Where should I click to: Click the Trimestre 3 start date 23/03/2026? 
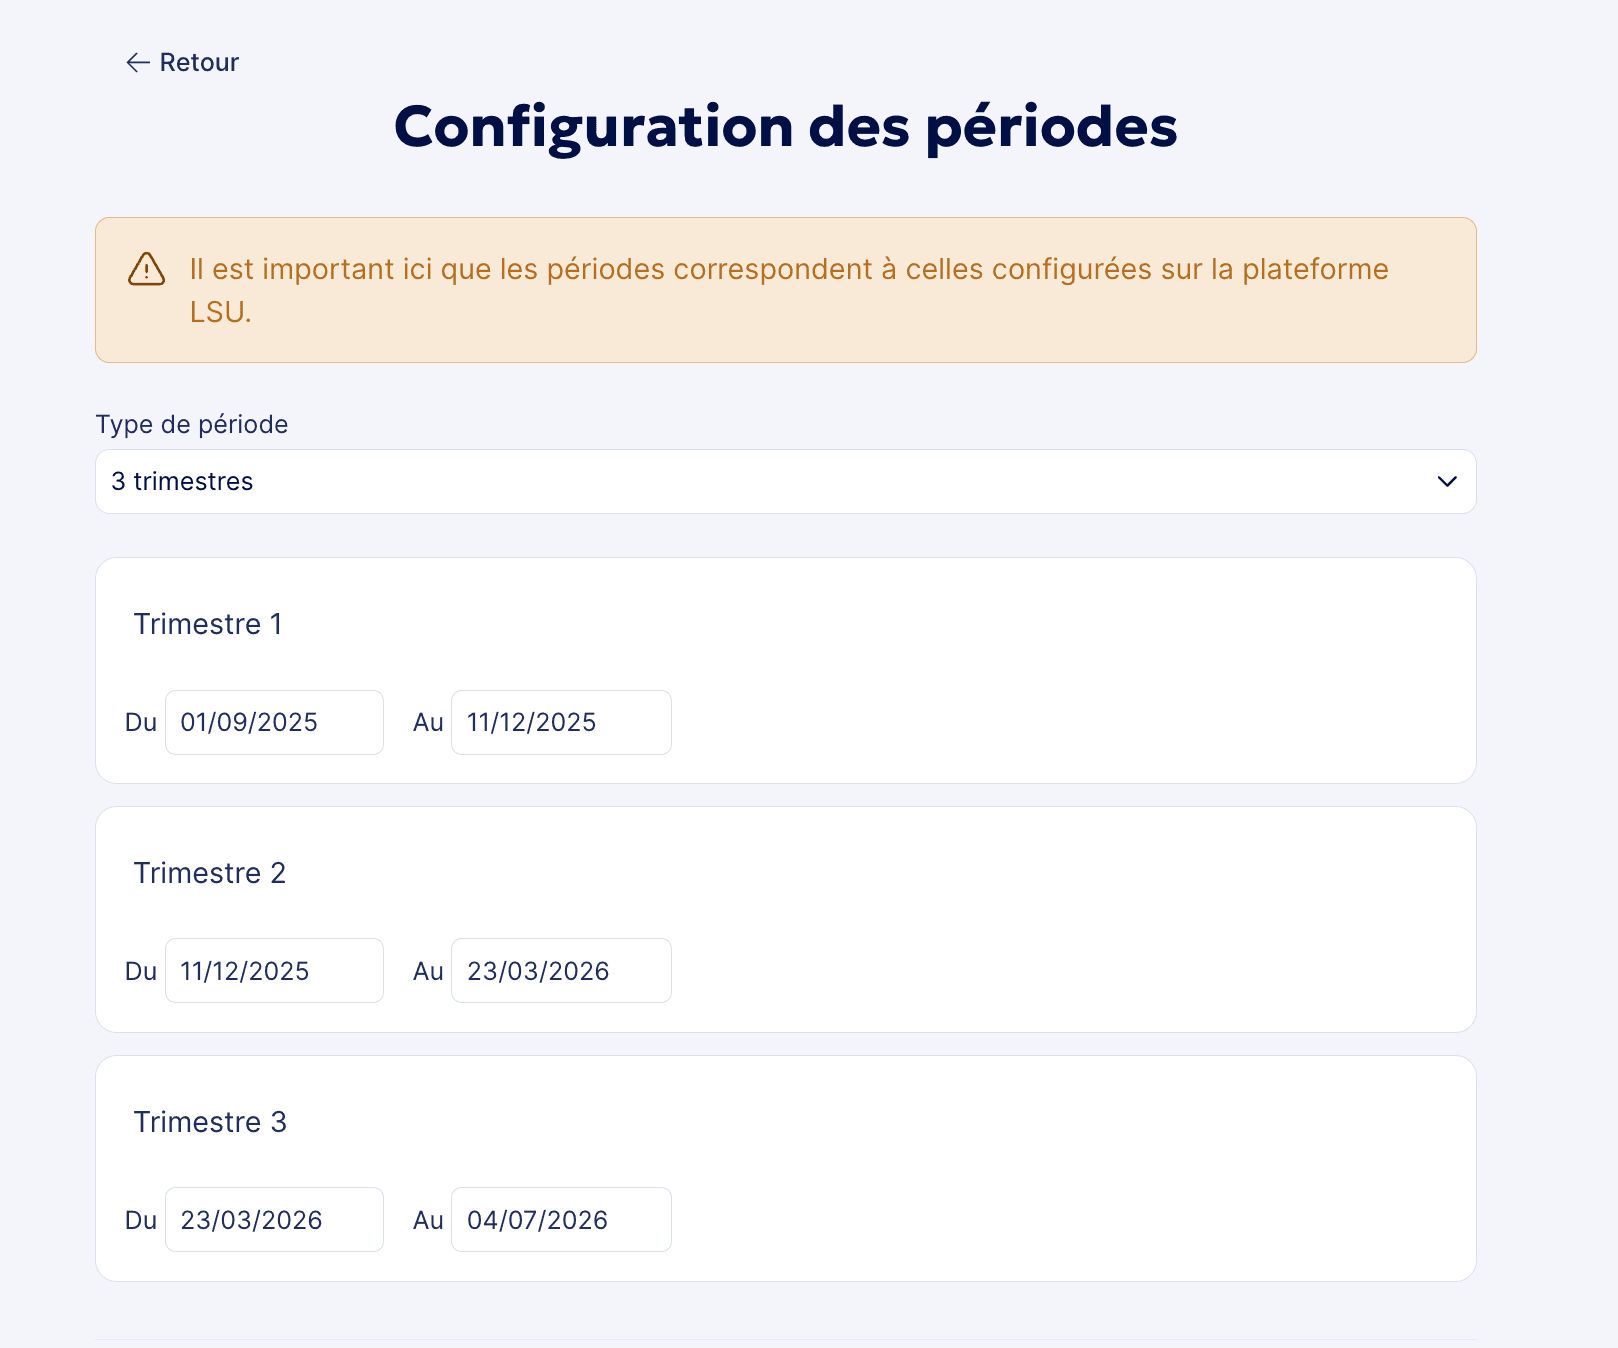(274, 1219)
